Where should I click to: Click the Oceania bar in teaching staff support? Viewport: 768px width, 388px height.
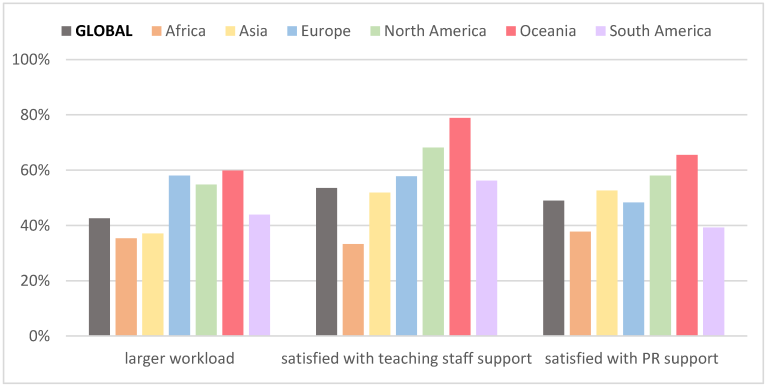coord(460,226)
